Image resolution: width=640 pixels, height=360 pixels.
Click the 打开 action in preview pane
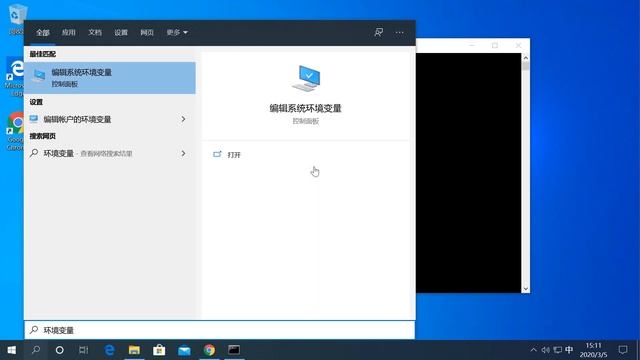[x=227, y=155]
